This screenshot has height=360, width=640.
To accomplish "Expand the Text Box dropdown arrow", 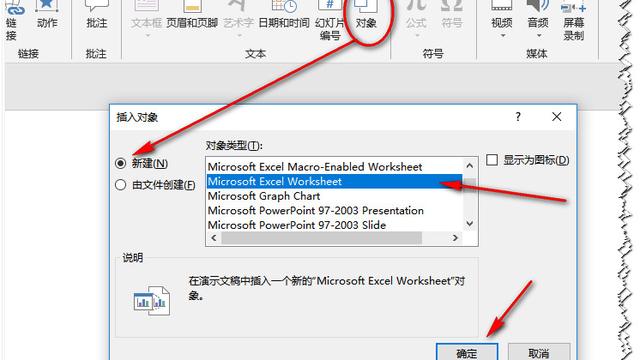I will point(147,36).
